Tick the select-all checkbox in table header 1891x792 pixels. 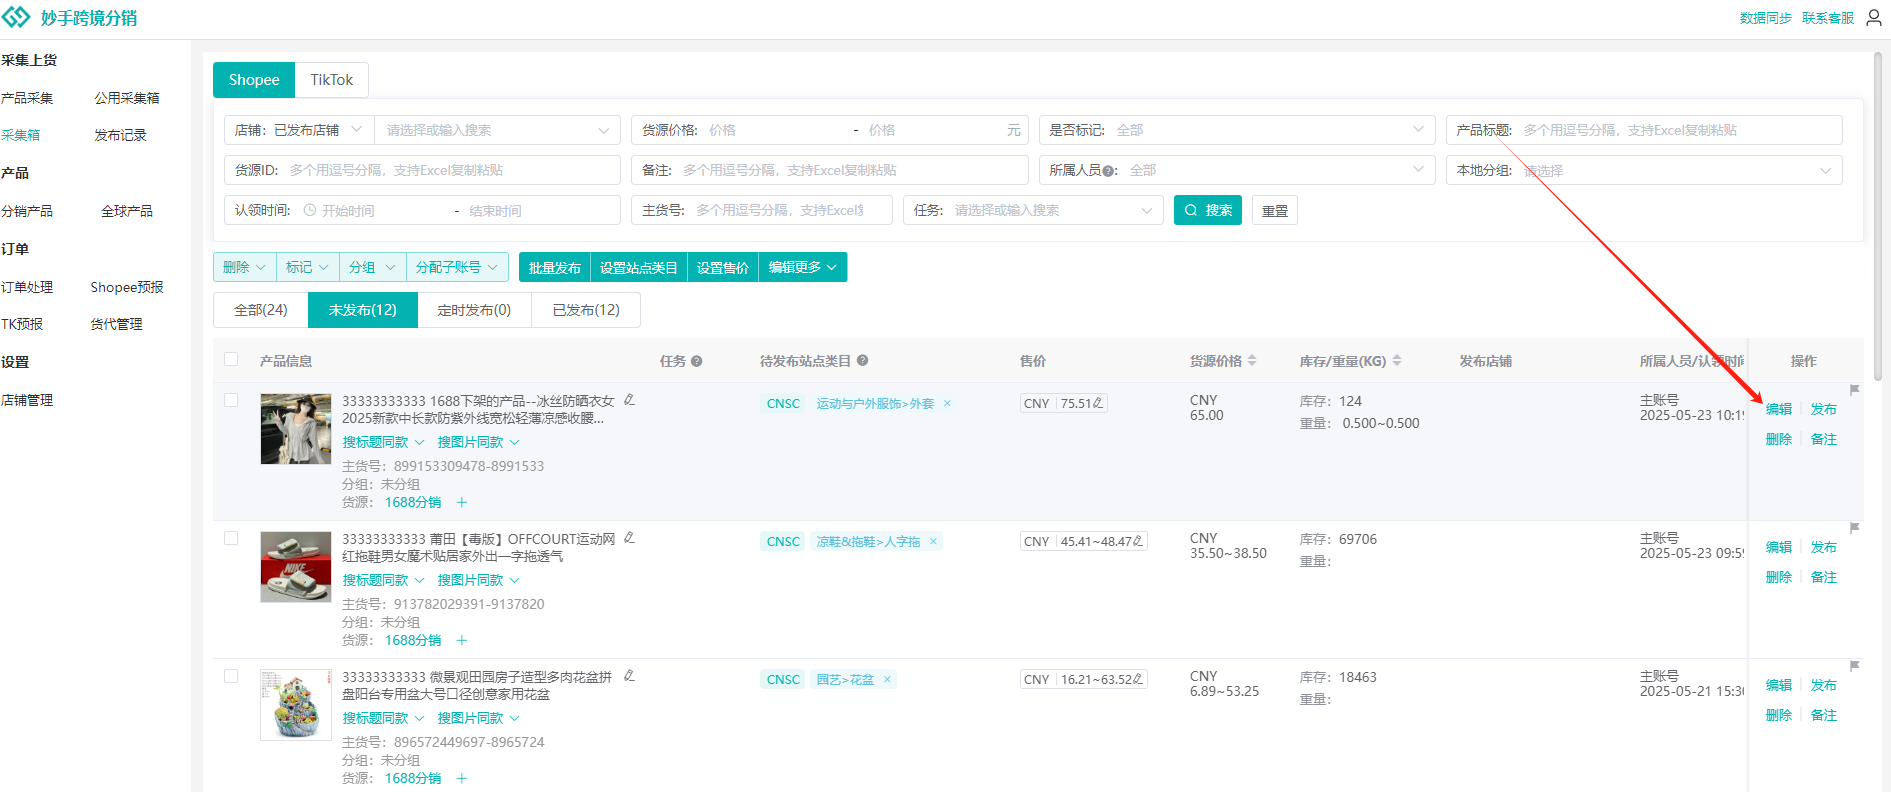231,360
